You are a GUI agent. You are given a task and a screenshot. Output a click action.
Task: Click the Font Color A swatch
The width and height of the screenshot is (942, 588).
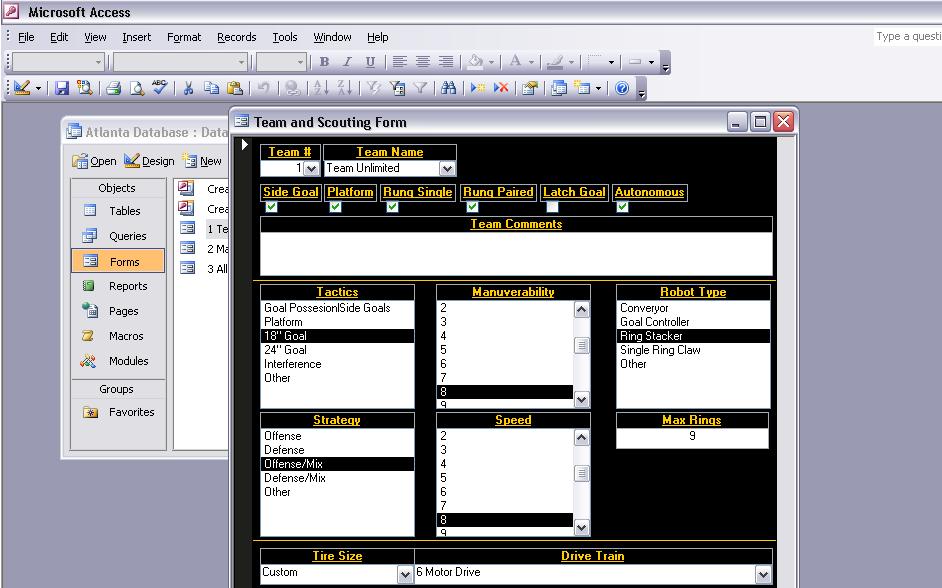[x=515, y=61]
